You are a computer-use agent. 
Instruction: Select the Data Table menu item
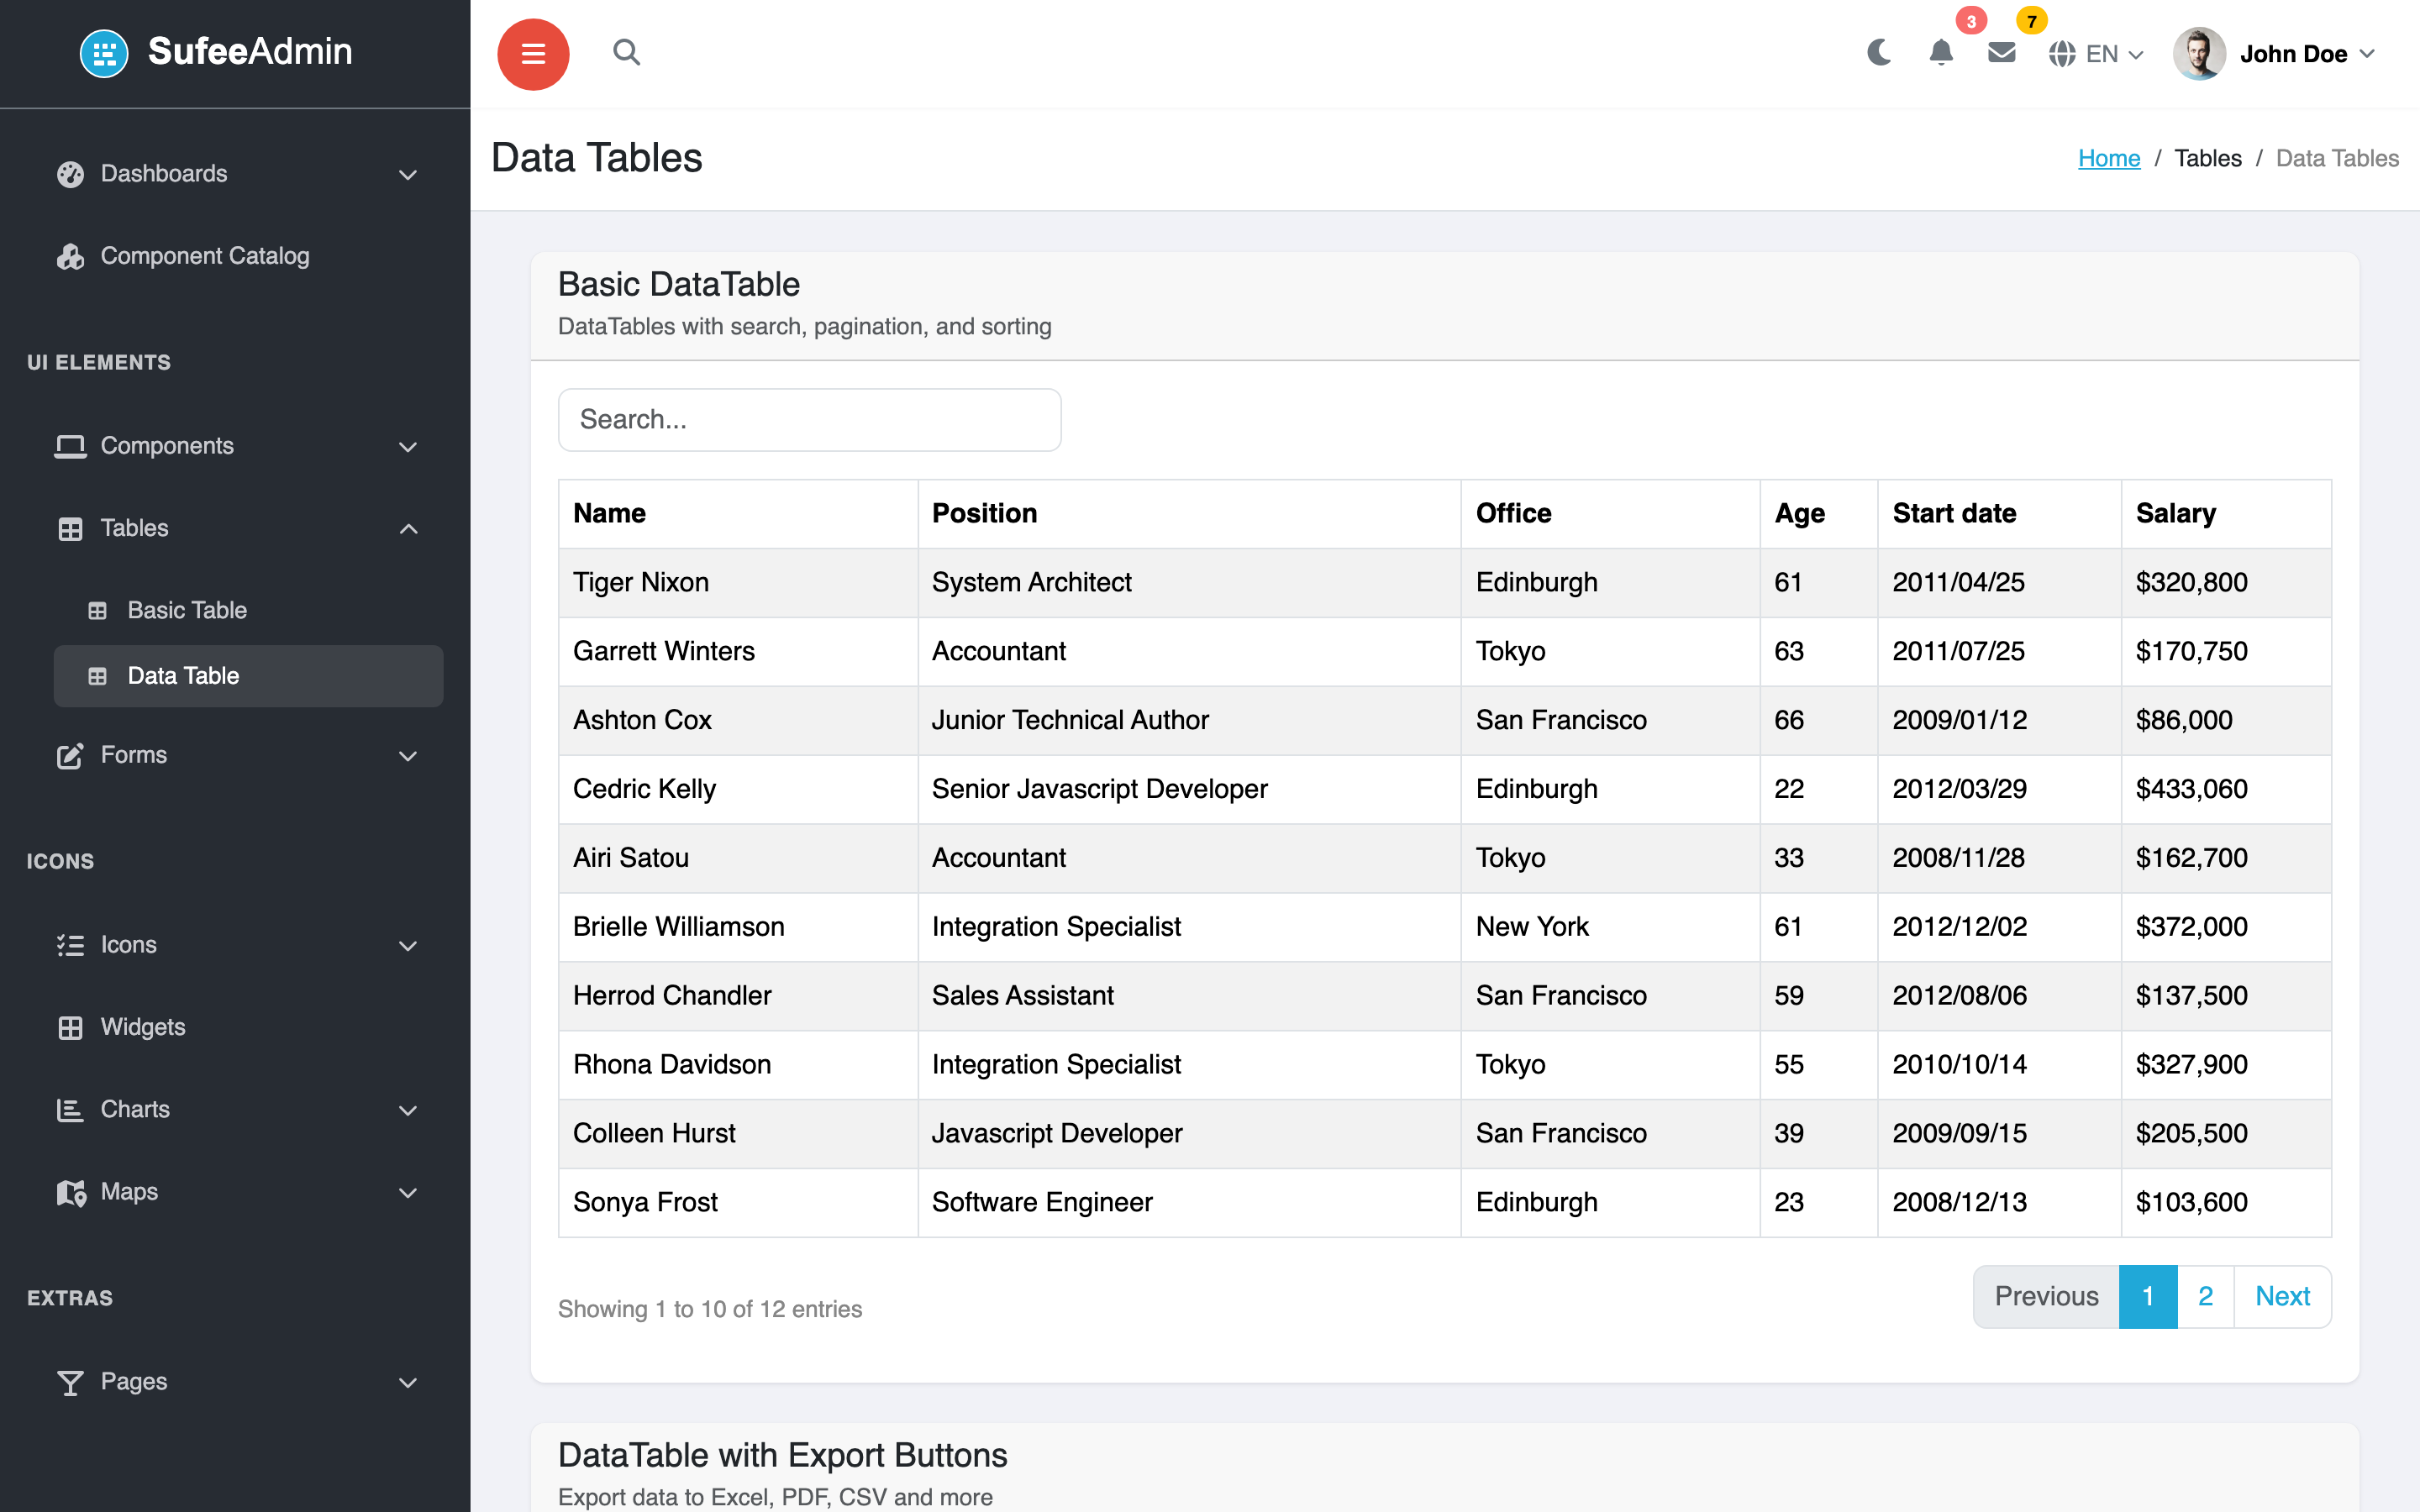(x=248, y=676)
